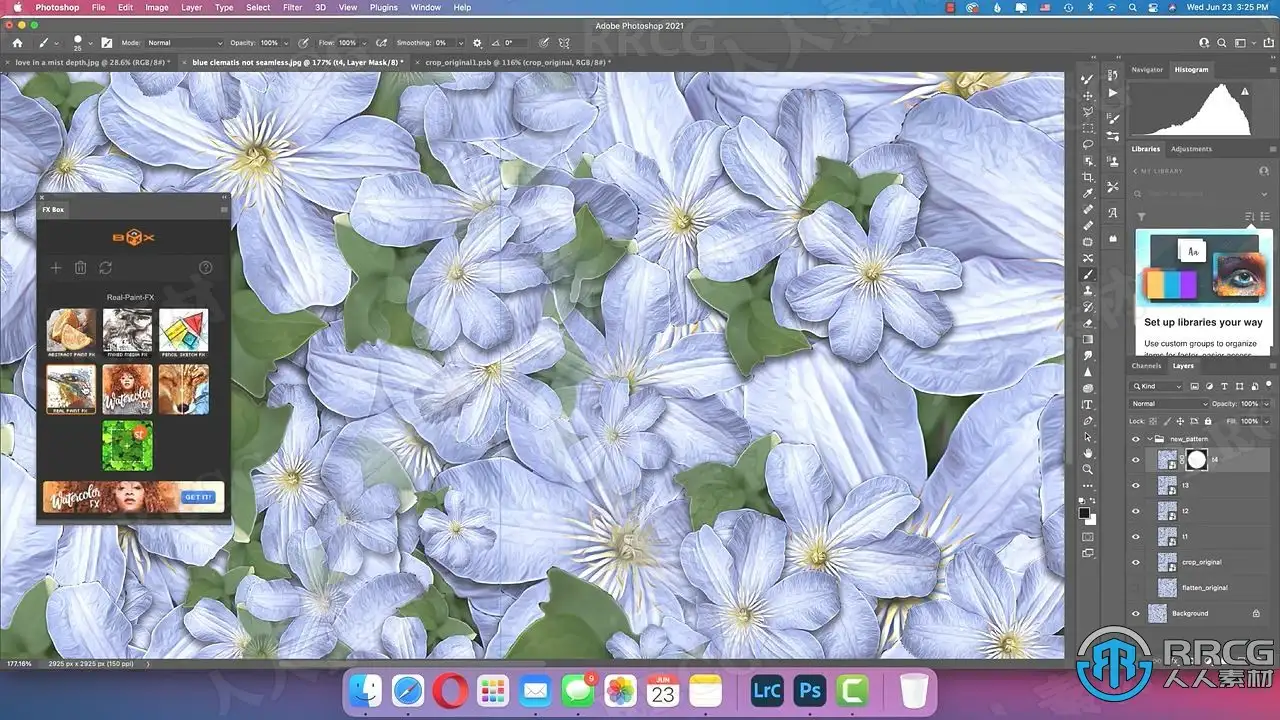Click the trash icon in FX Box
Image resolution: width=1280 pixels, height=720 pixels.
tap(81, 268)
